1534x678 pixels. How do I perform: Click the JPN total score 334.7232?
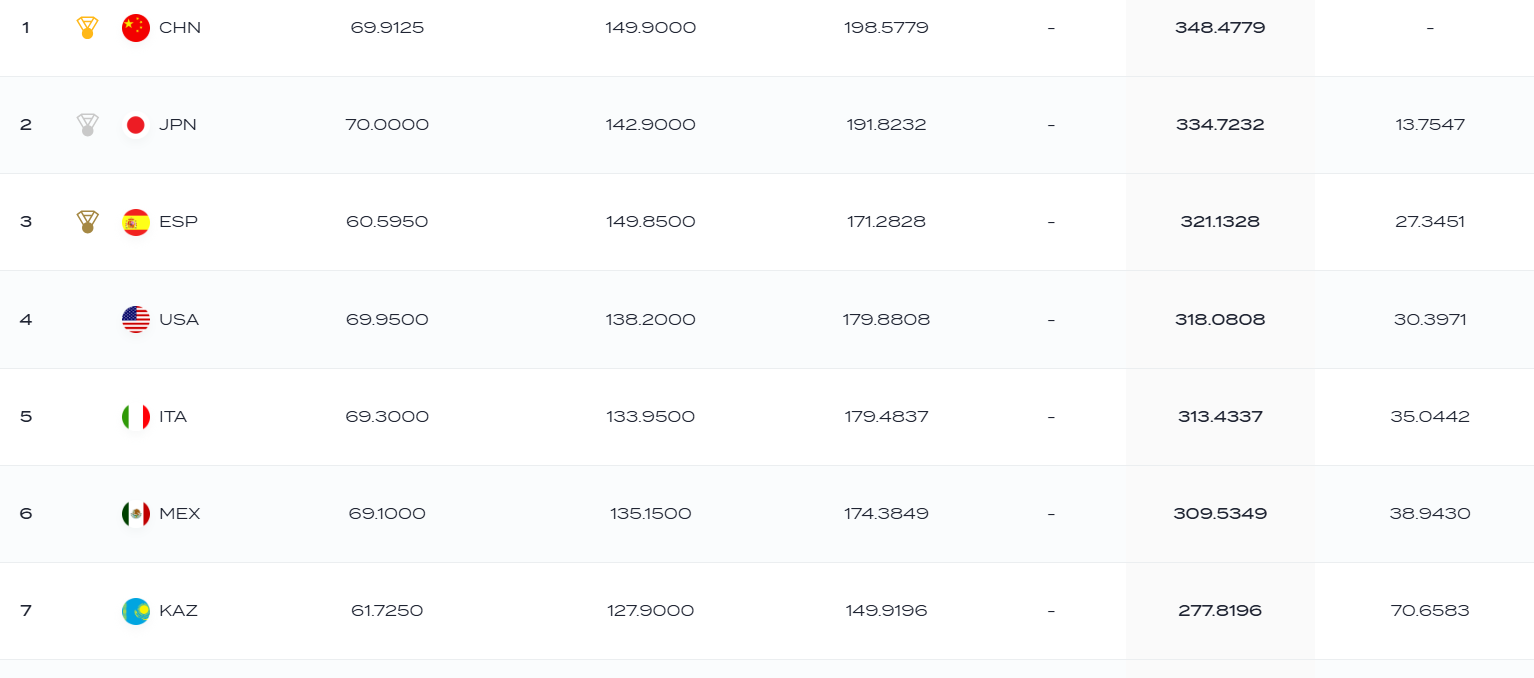pos(1220,125)
